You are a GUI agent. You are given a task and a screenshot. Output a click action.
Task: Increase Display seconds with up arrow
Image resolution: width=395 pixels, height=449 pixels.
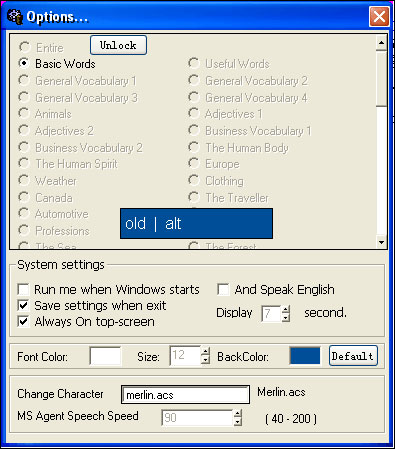286,309
